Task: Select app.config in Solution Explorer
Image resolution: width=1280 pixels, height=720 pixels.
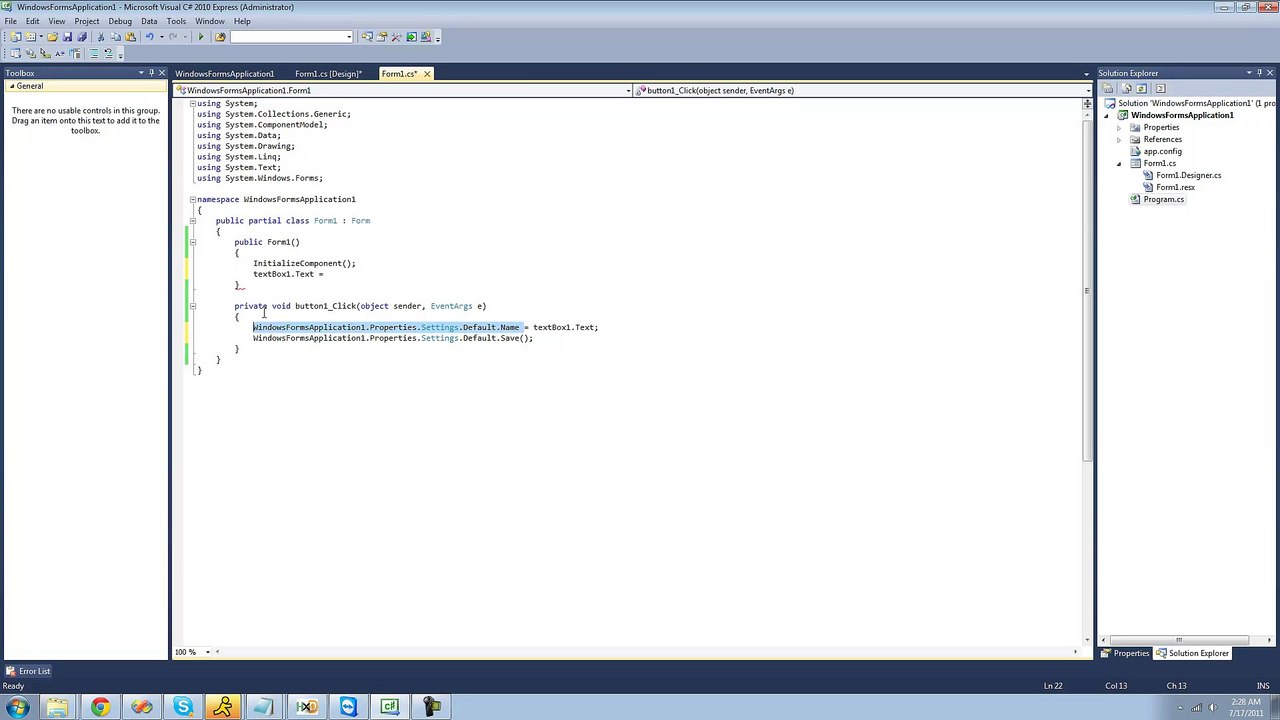Action: (1155, 152)
